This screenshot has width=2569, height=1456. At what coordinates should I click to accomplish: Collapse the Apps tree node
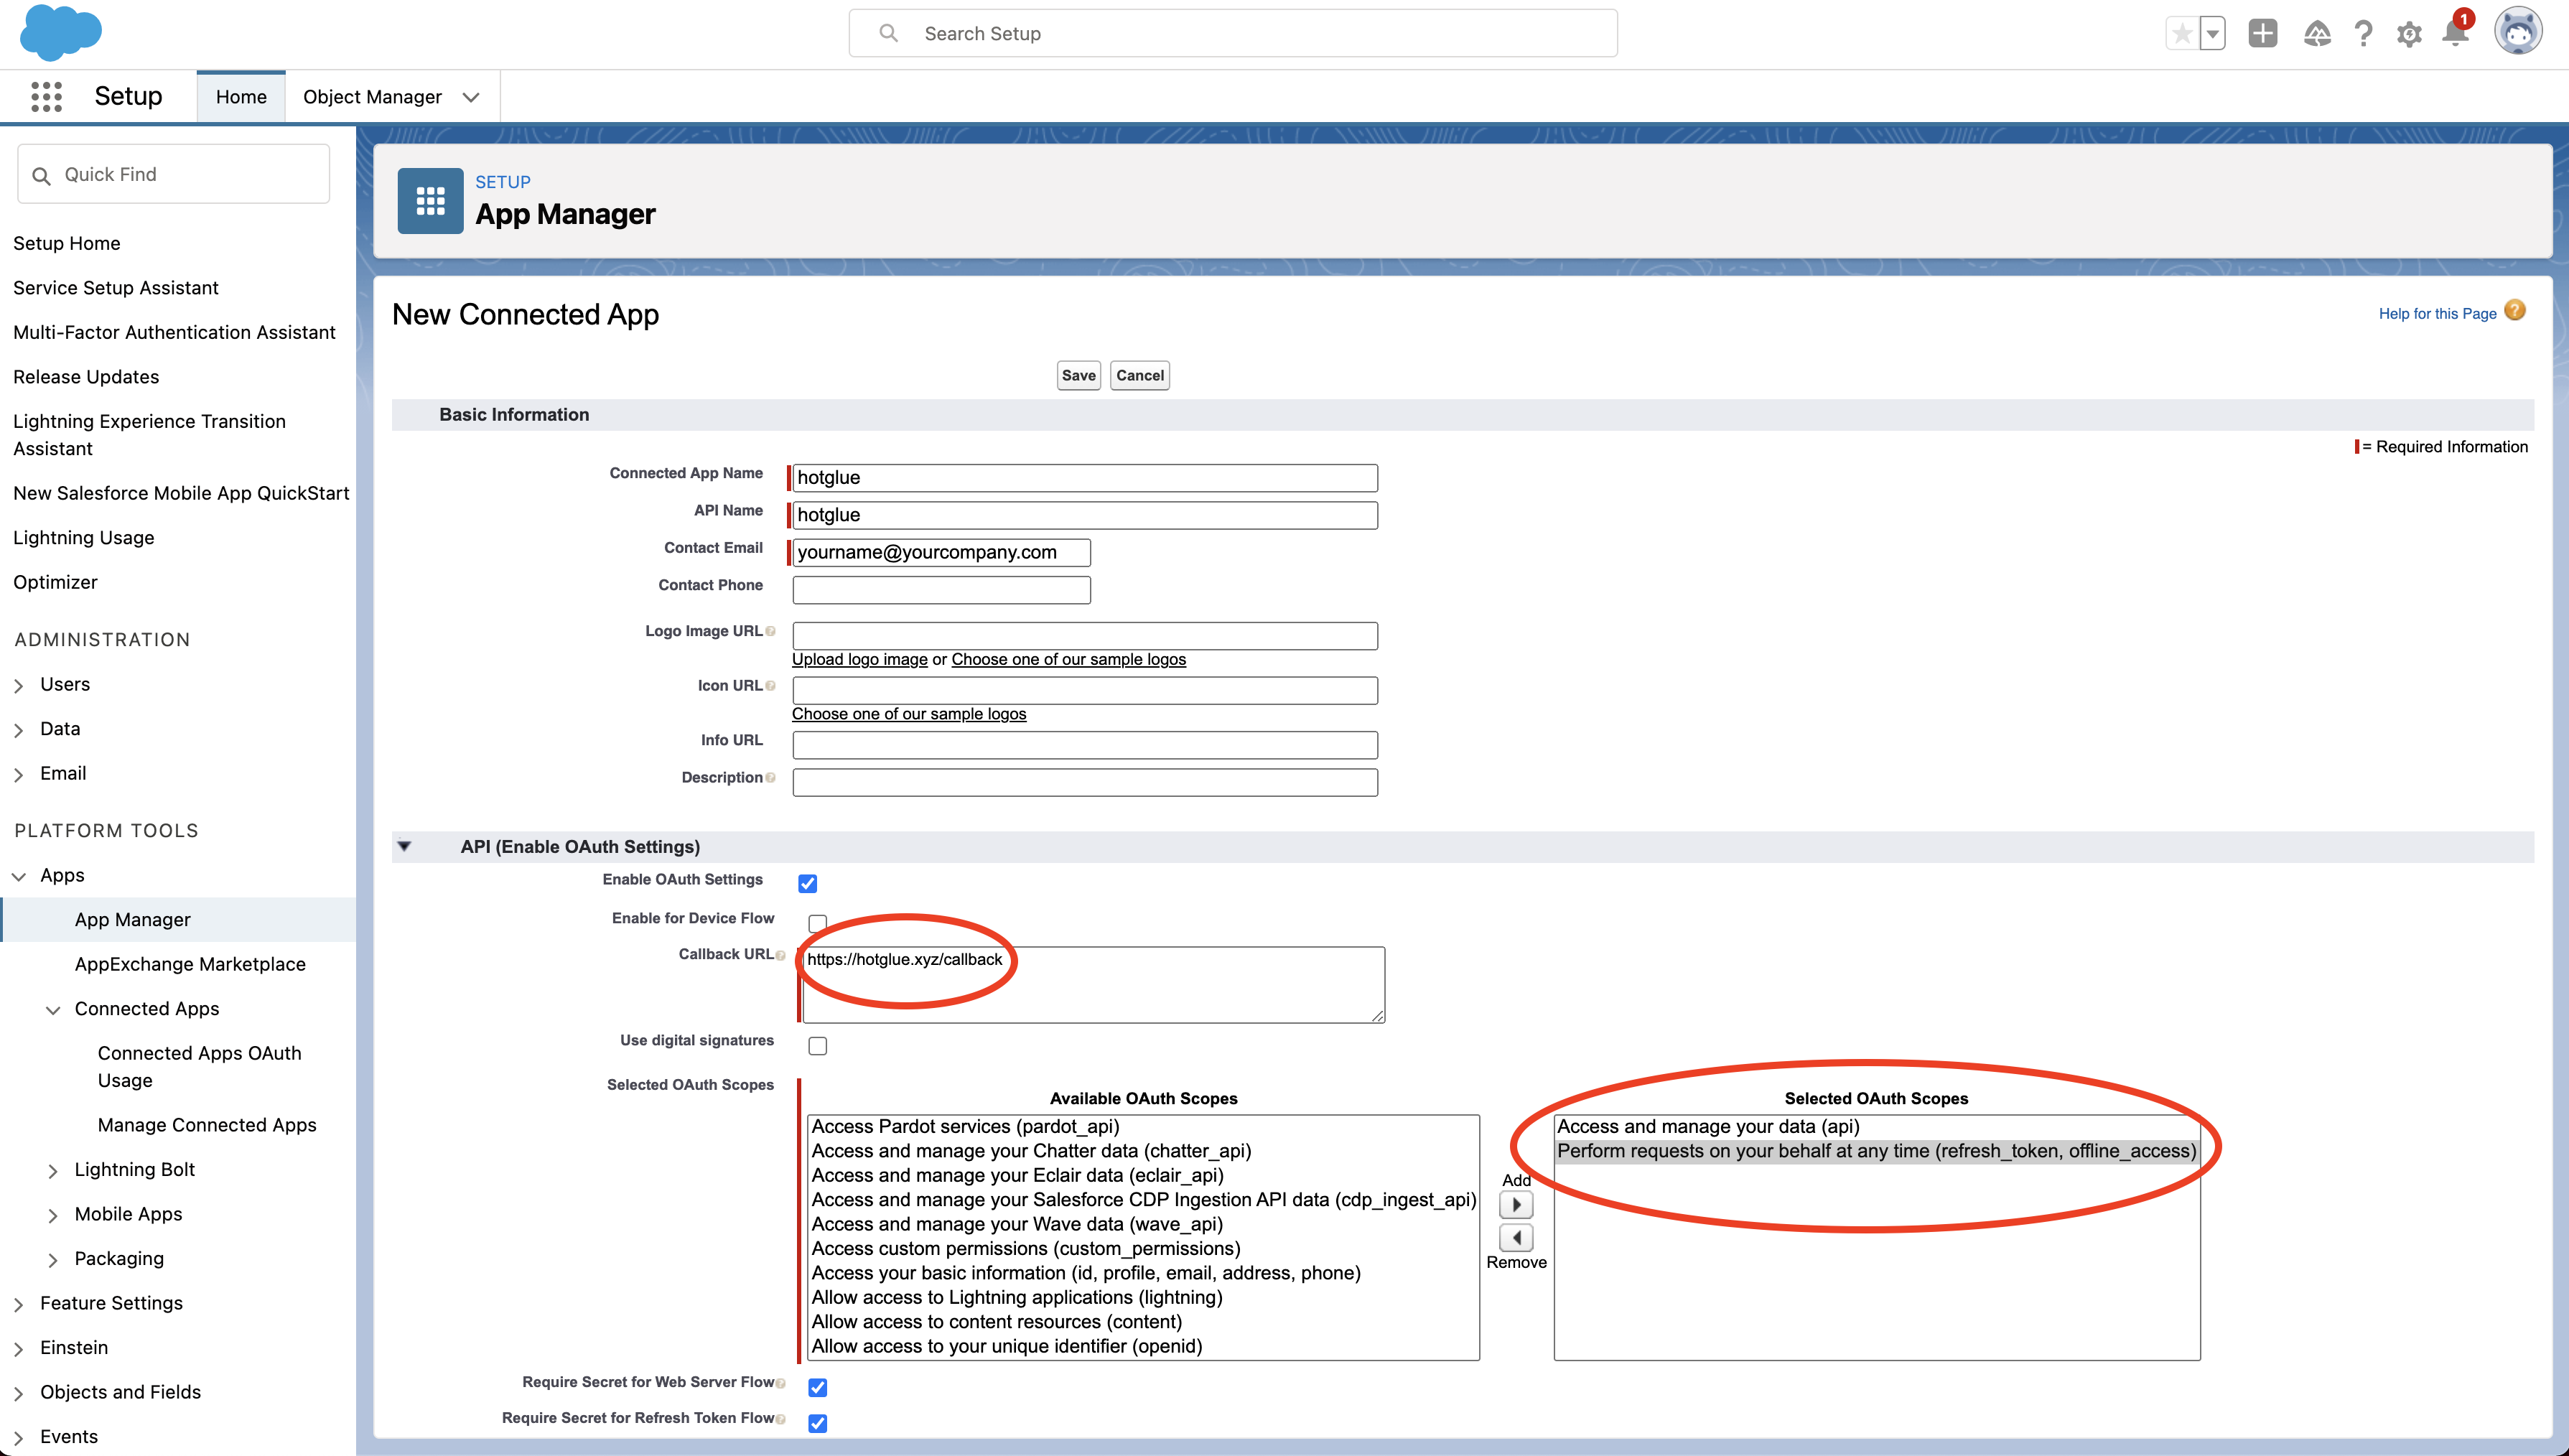(x=18, y=877)
